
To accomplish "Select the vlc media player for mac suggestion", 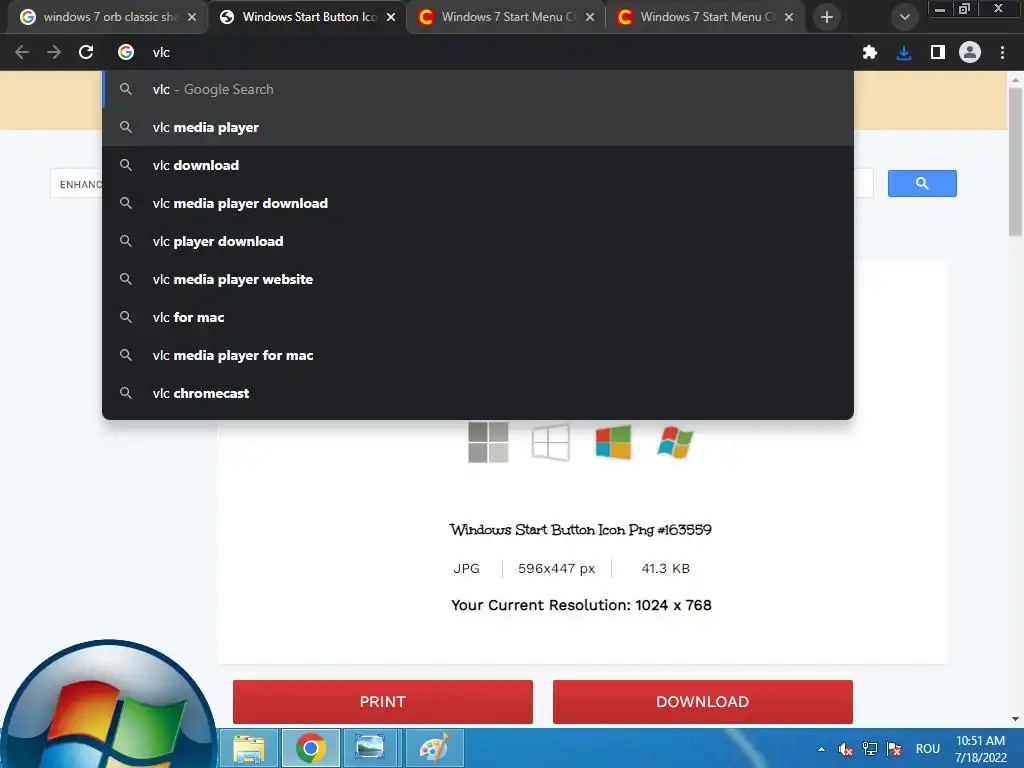I will [x=478, y=355].
